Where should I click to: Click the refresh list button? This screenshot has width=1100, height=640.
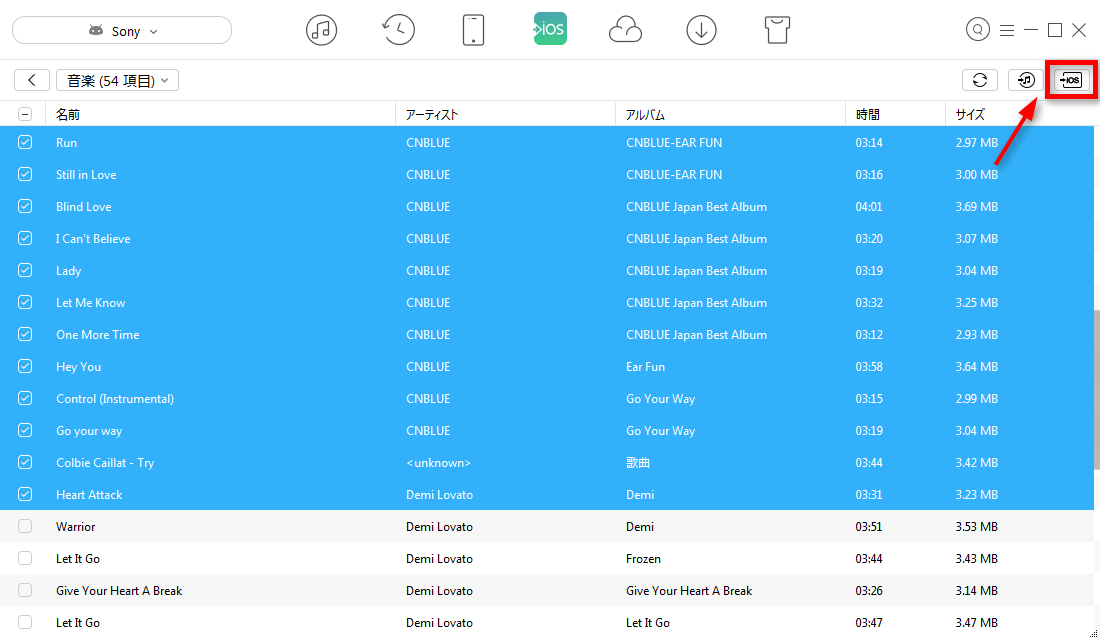click(980, 80)
